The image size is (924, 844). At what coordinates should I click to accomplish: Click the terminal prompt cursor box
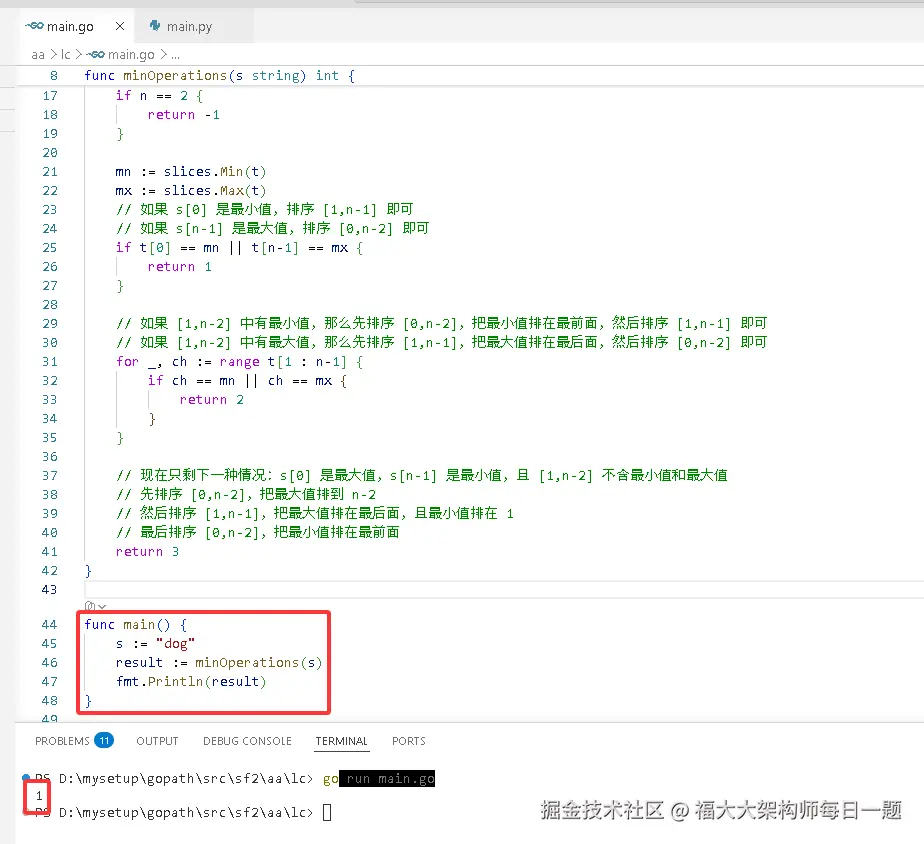[327, 813]
